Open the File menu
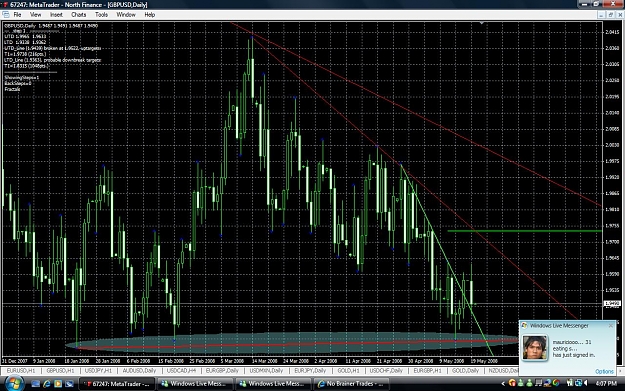625x391 pixels. click(17, 15)
